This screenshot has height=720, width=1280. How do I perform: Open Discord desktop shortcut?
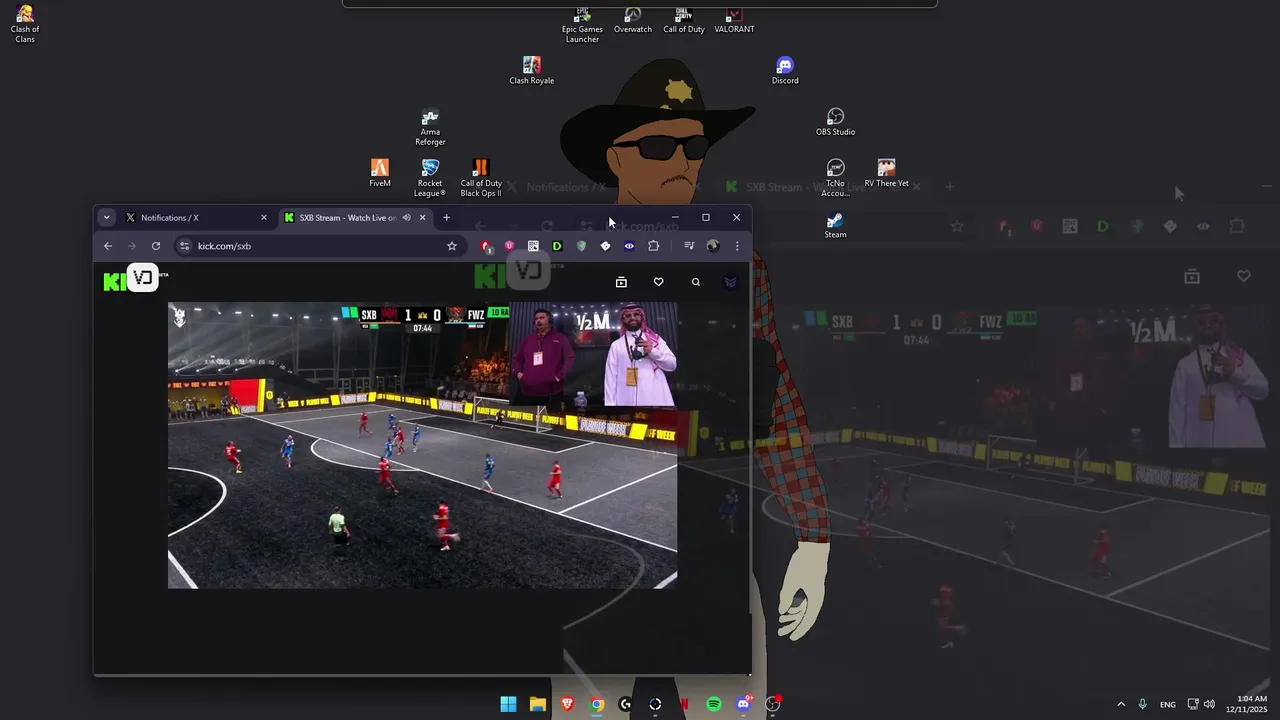click(785, 71)
